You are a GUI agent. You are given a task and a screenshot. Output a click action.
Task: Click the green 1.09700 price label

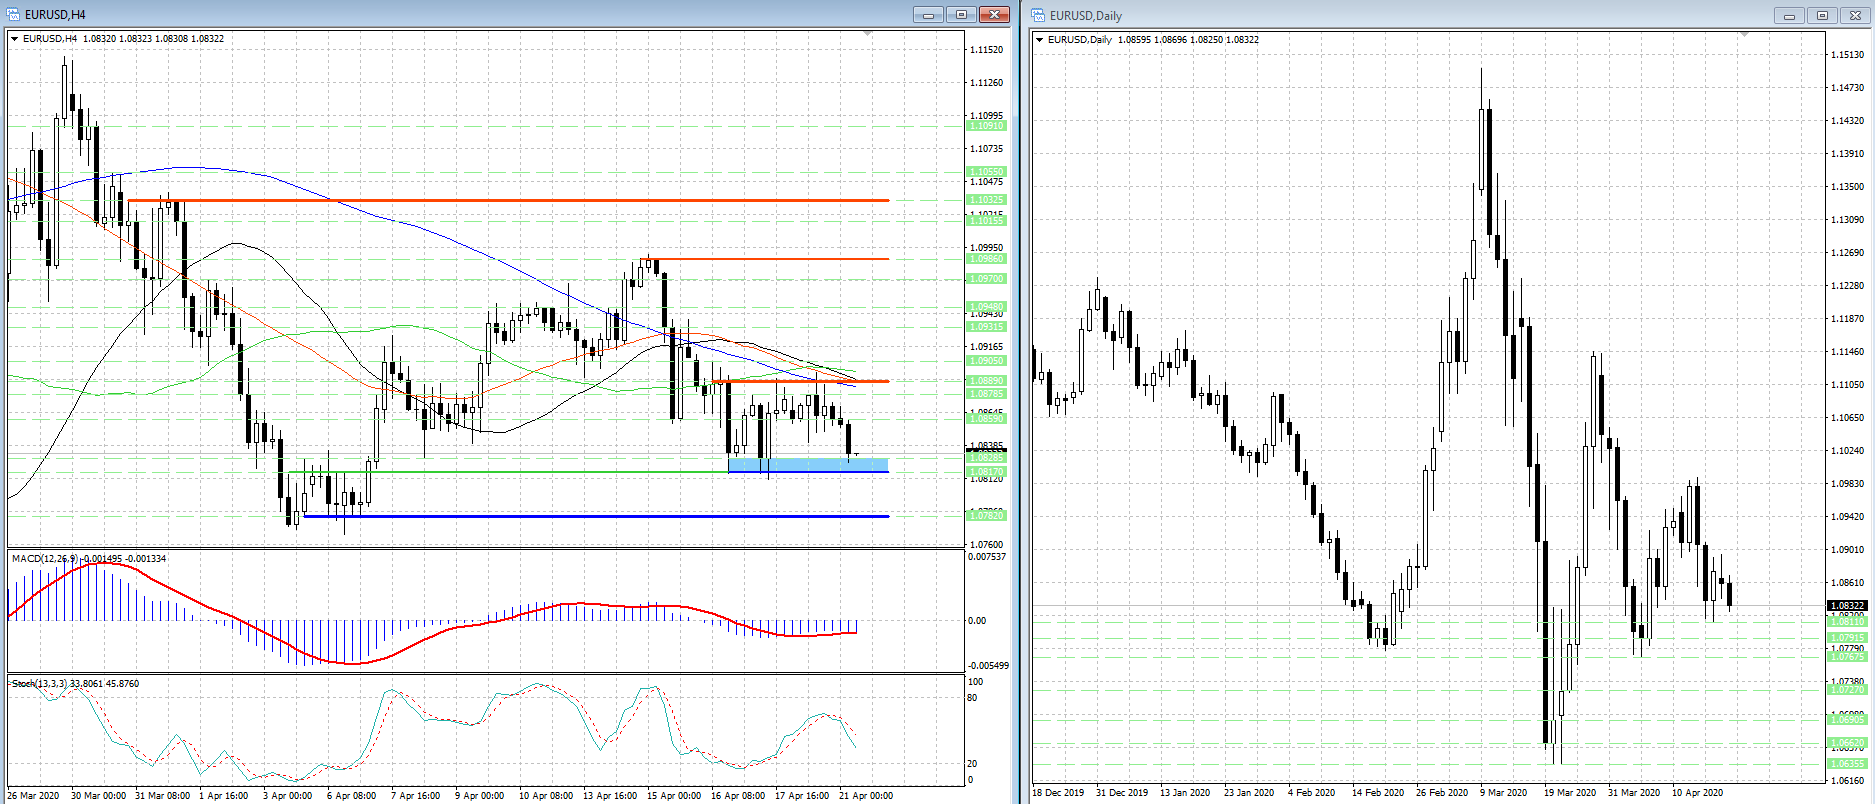(986, 279)
